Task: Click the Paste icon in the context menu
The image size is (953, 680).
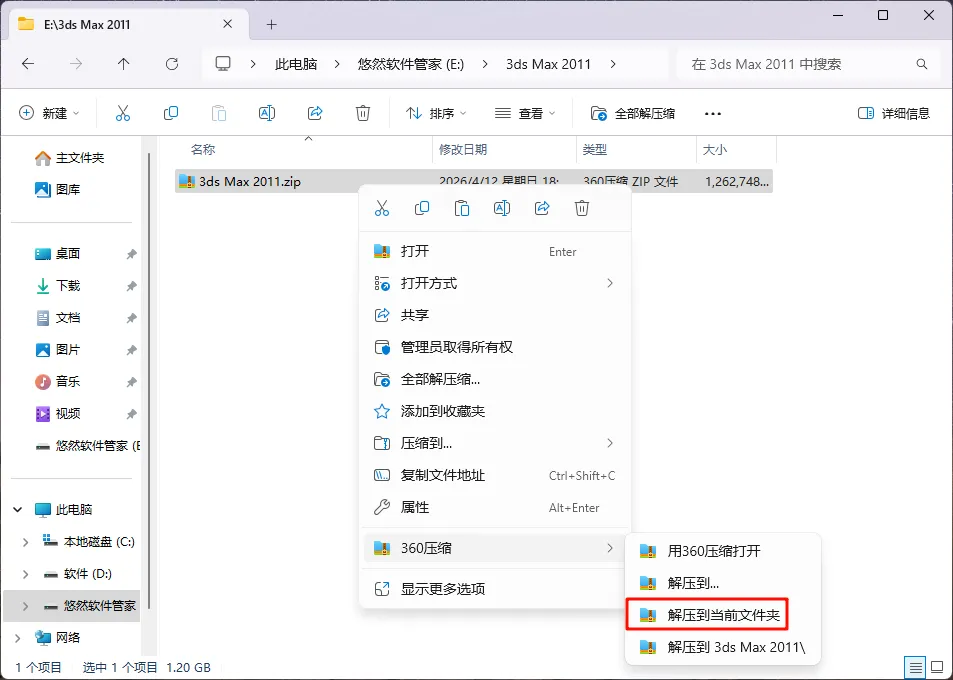Action: [462, 208]
